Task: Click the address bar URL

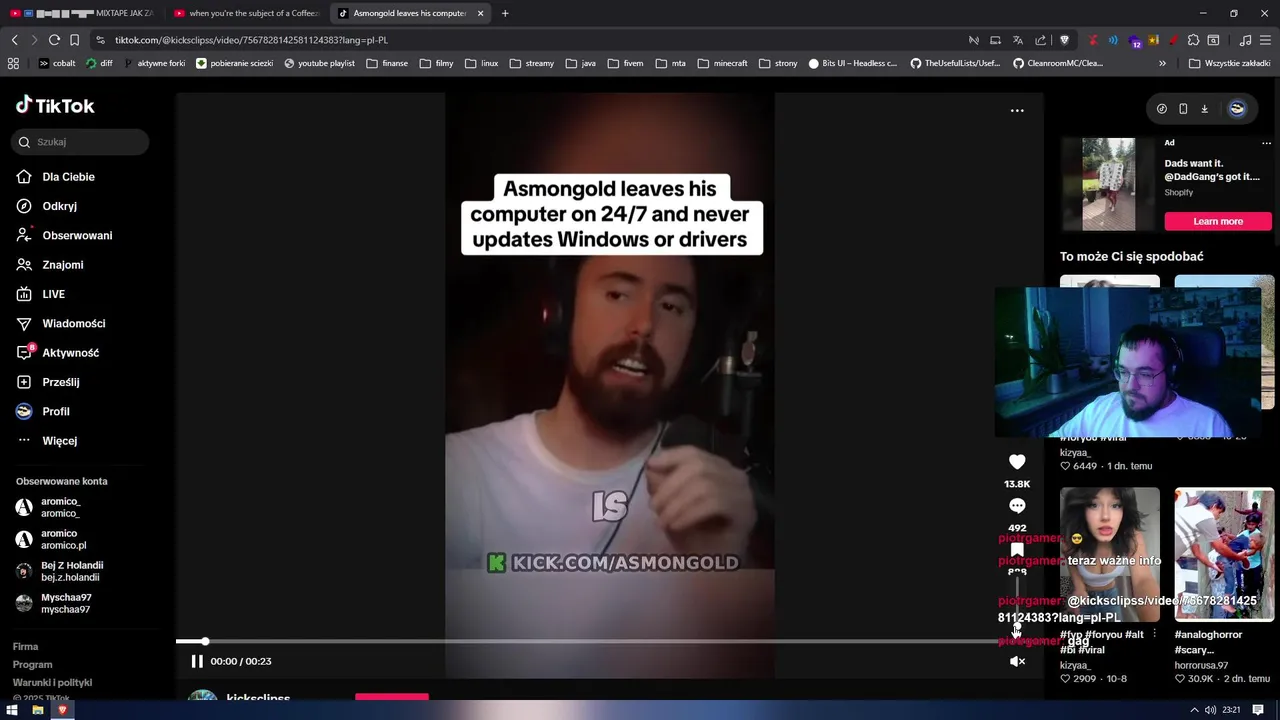Action: [x=251, y=40]
